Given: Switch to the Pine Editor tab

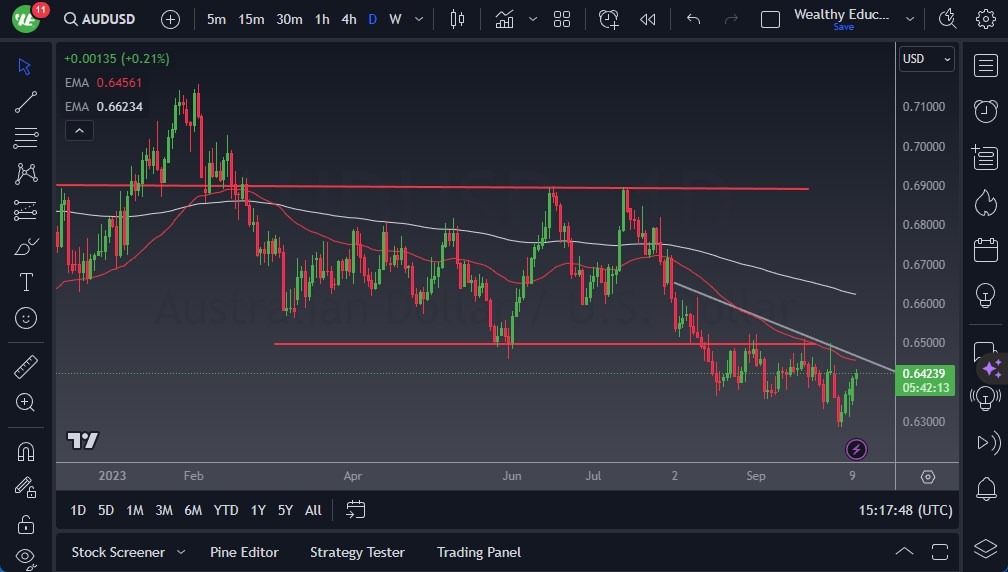Looking at the screenshot, I should (x=244, y=552).
